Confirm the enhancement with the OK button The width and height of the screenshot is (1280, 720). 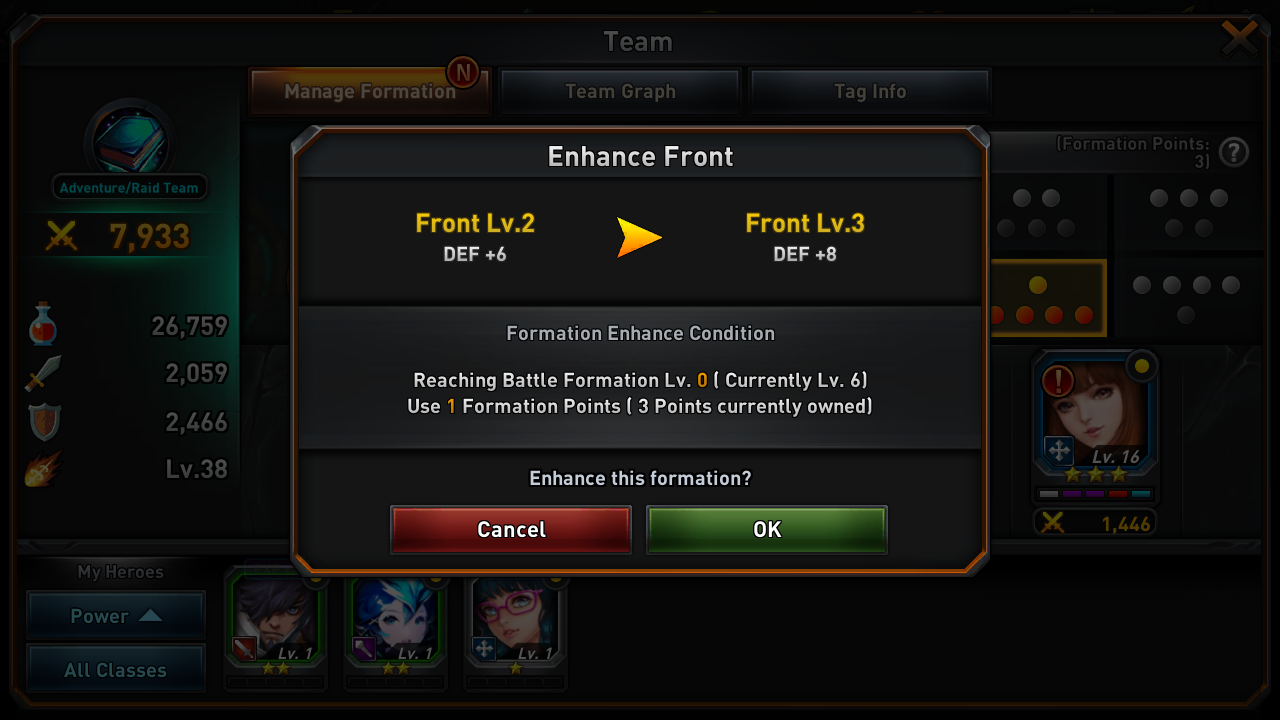pos(767,529)
